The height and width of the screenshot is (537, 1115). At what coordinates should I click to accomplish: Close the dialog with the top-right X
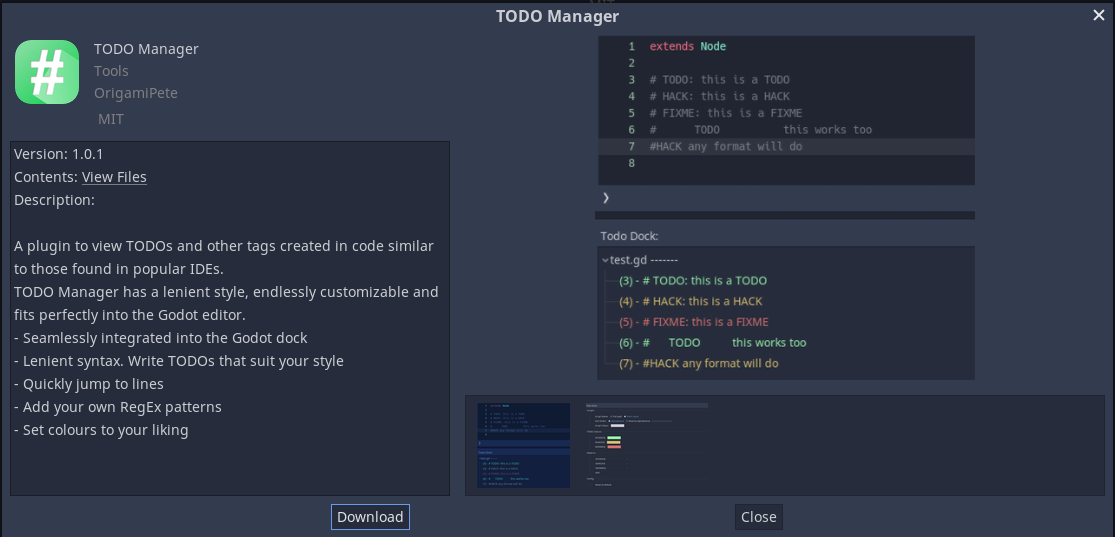1099,15
